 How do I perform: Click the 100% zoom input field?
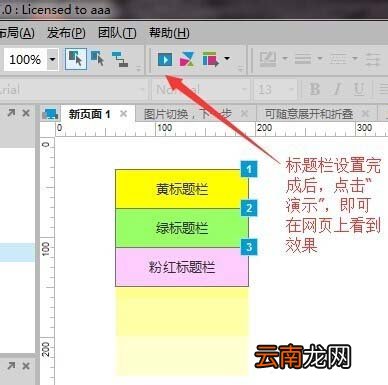tap(25, 60)
